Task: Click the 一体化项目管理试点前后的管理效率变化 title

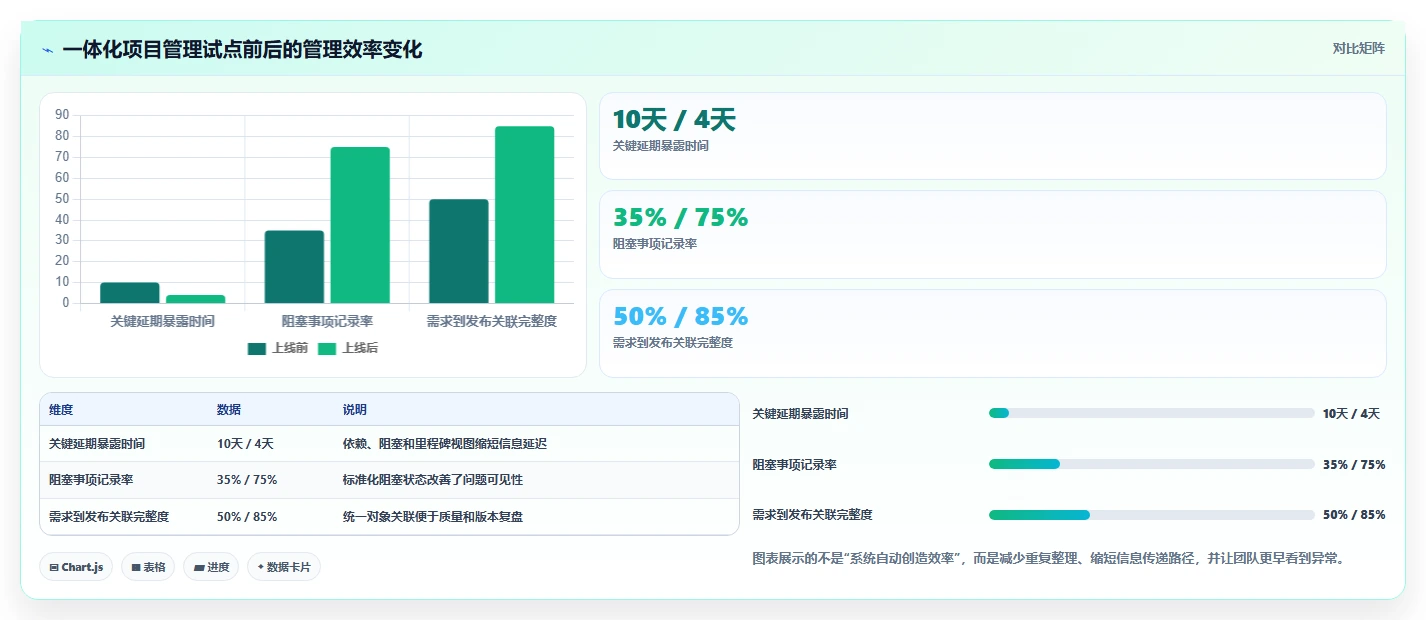Action: [x=242, y=49]
